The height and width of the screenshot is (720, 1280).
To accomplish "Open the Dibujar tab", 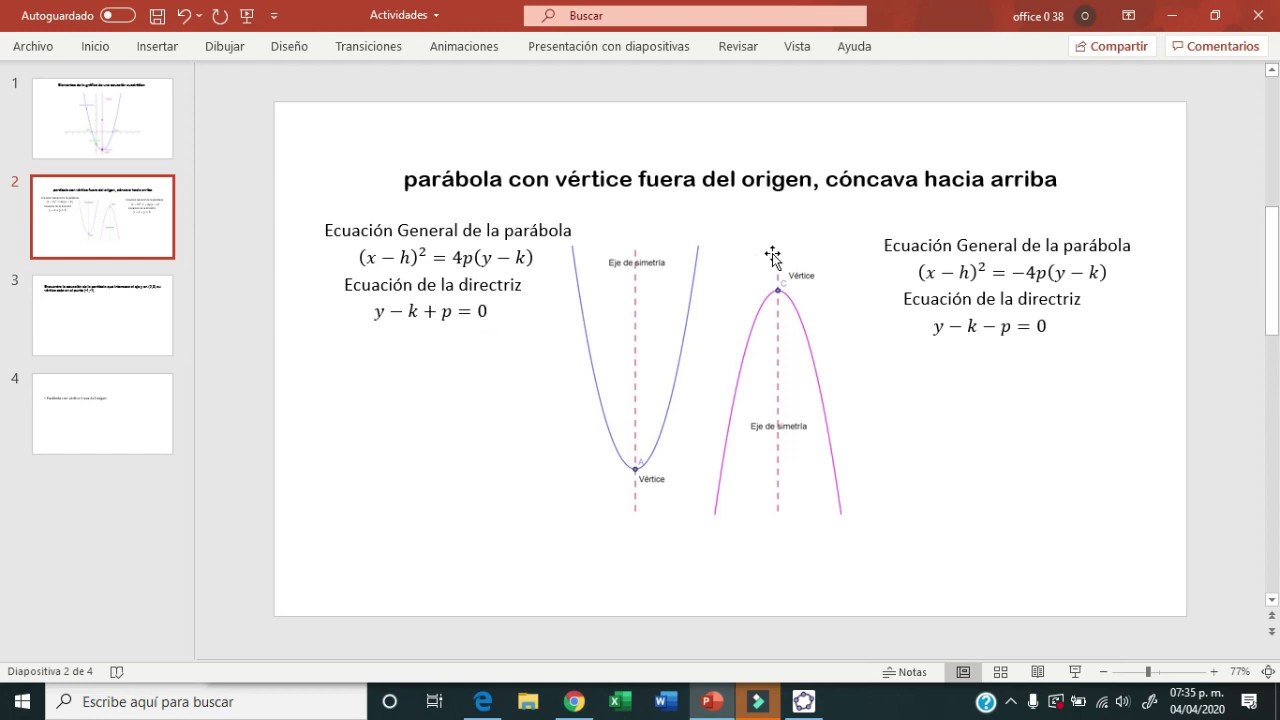I will click(x=225, y=46).
